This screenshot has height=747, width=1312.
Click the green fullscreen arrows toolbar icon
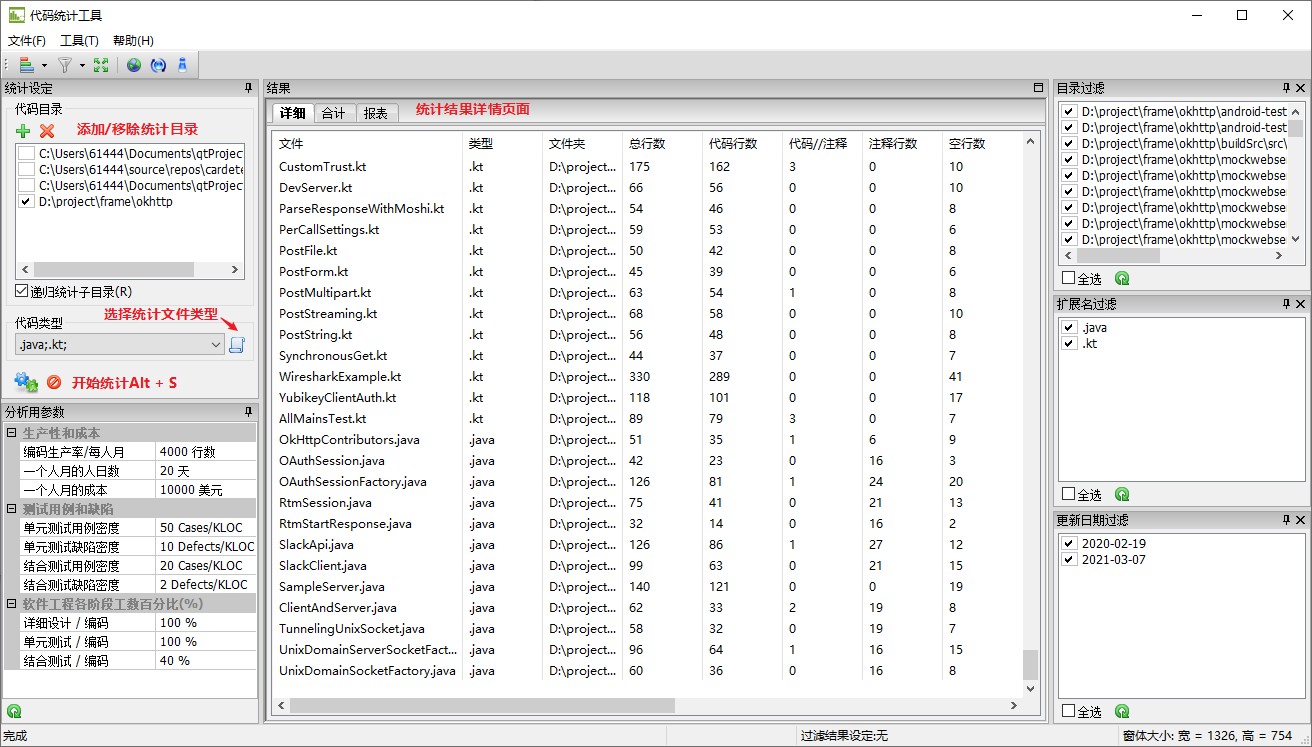click(101, 65)
